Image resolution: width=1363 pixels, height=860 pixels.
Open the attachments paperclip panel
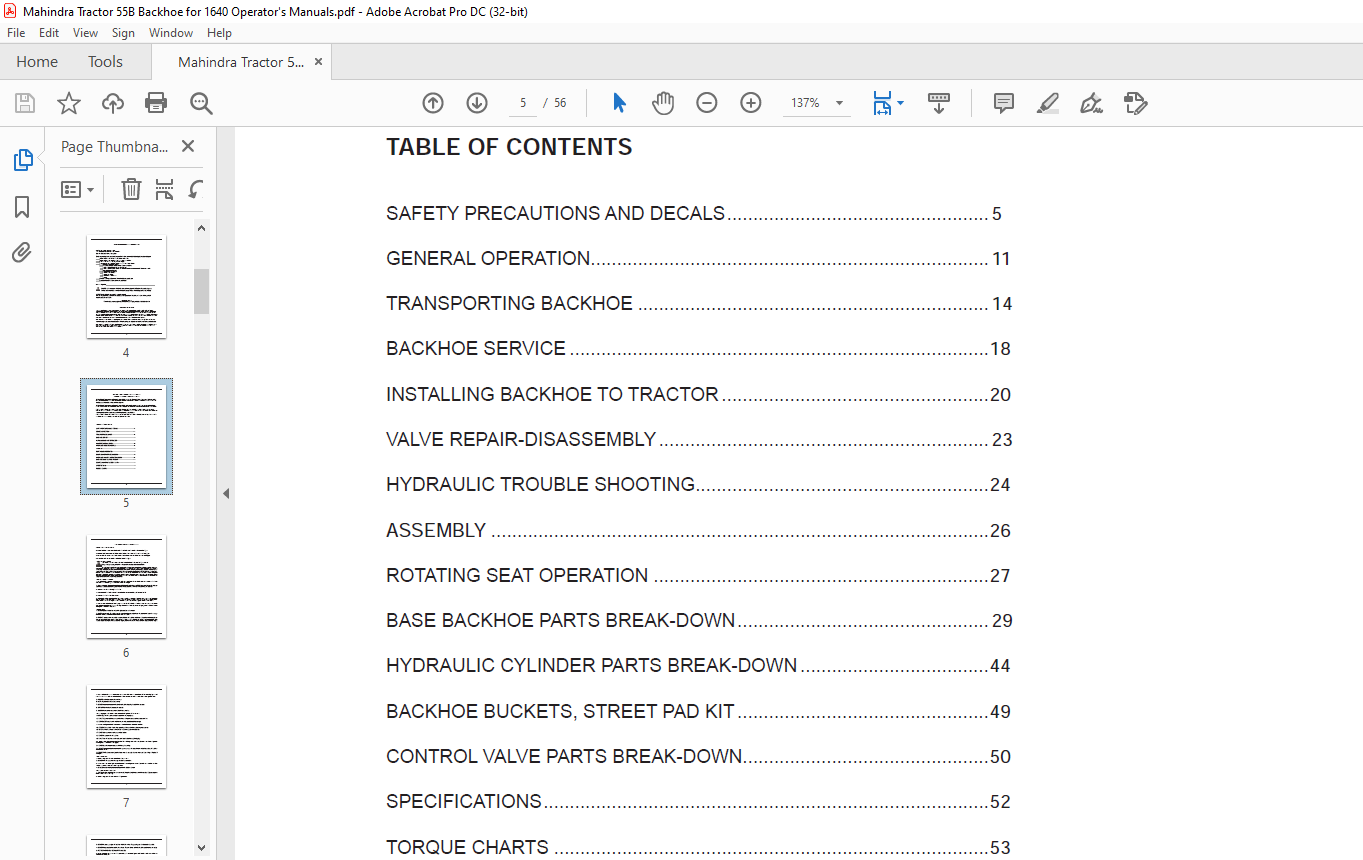pos(22,252)
